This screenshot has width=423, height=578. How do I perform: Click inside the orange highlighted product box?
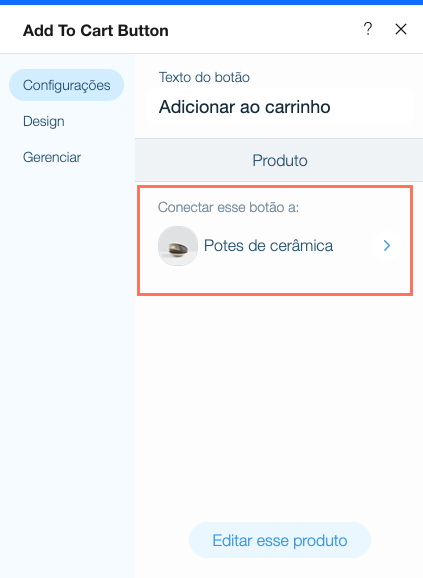(x=275, y=240)
